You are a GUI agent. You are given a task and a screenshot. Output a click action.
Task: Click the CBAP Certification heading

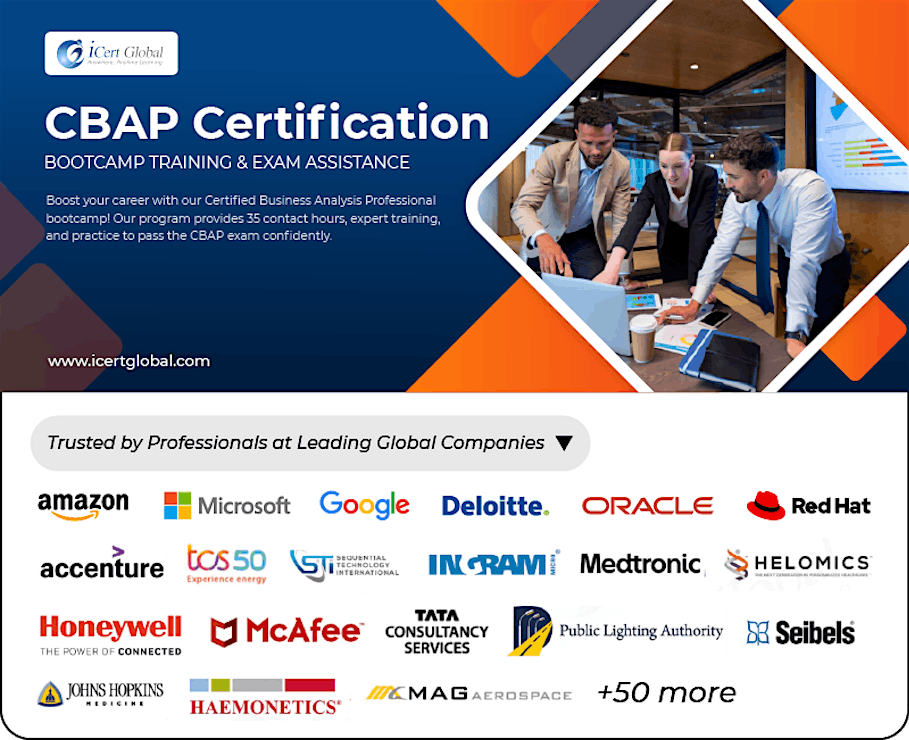pyautogui.click(x=265, y=123)
